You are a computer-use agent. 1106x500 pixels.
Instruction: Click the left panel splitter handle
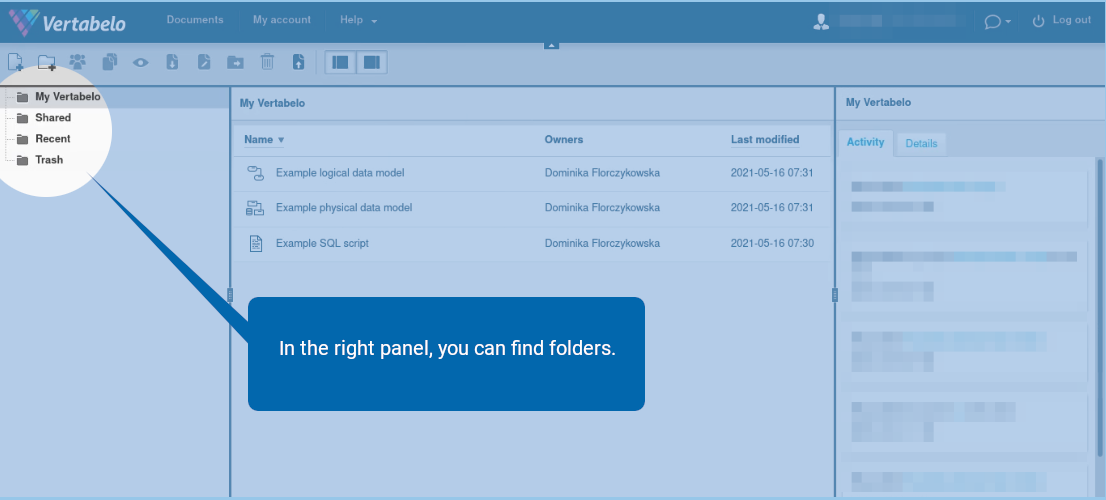(x=230, y=295)
